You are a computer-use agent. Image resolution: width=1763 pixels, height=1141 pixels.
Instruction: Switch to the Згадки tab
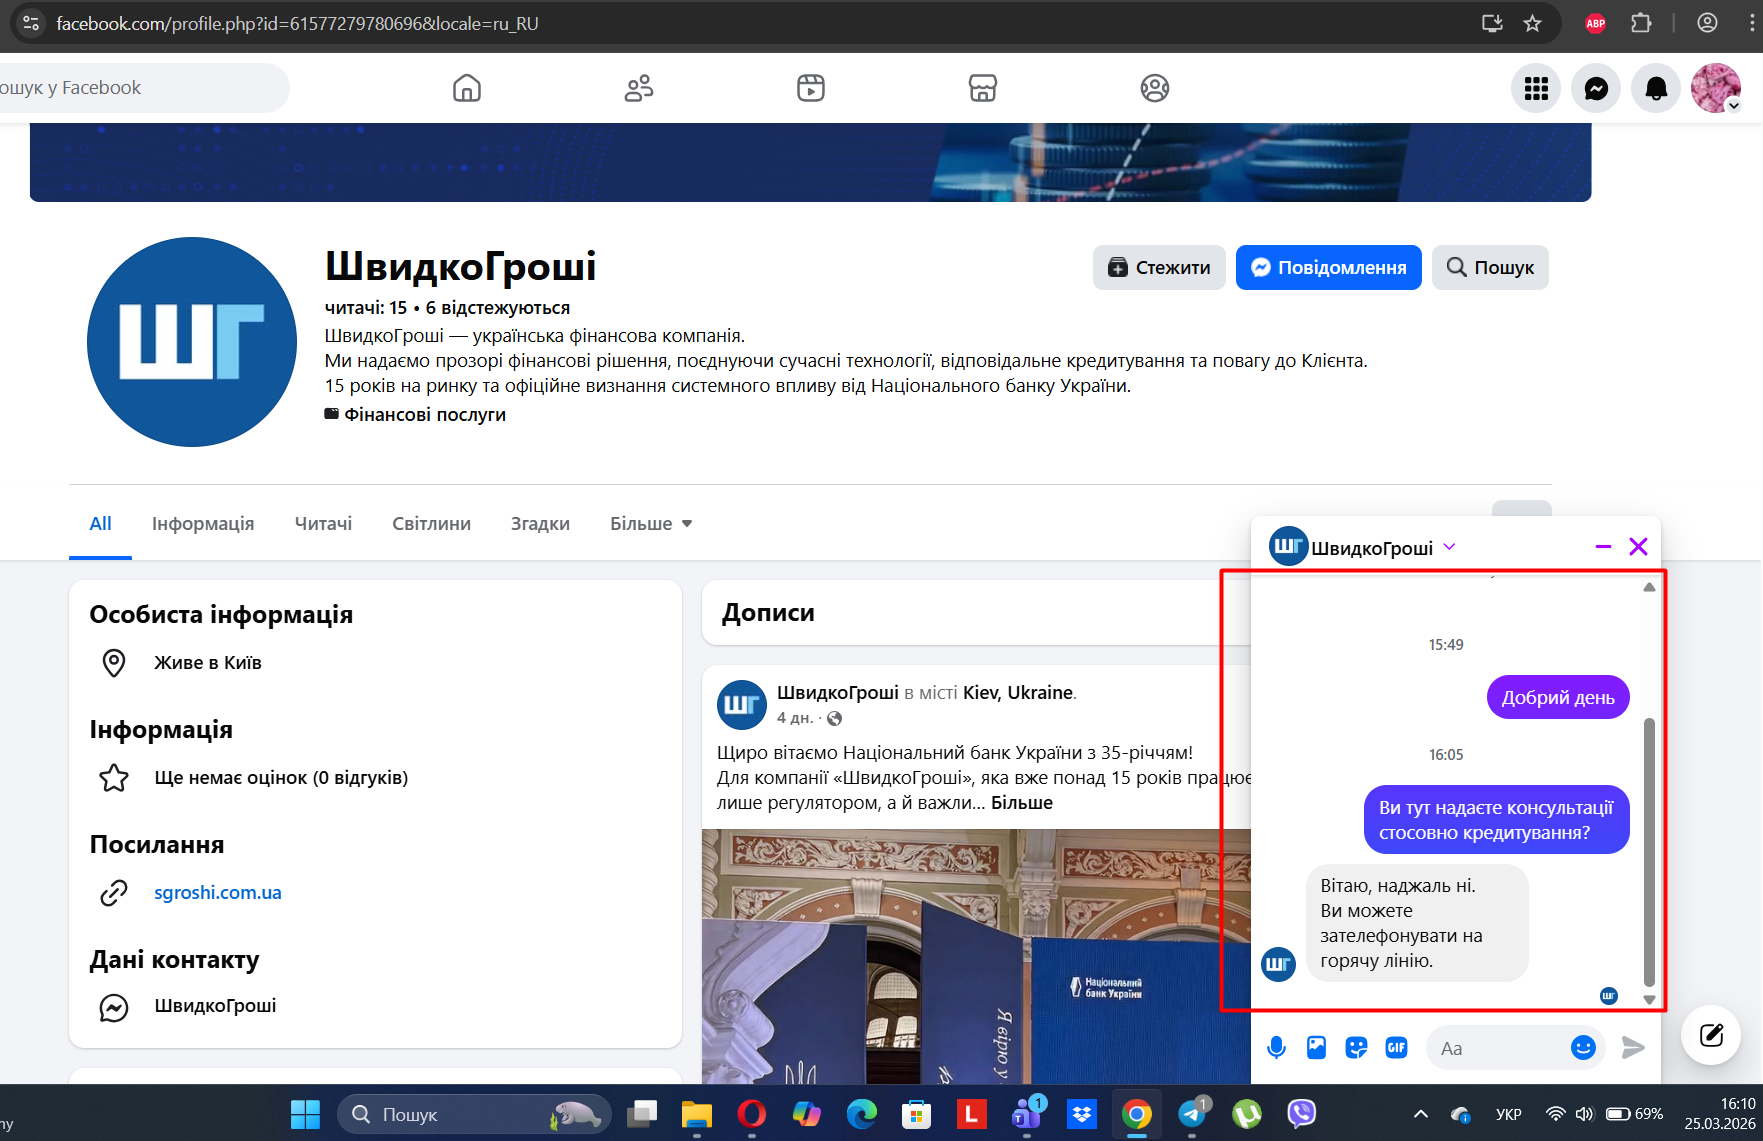540,524
